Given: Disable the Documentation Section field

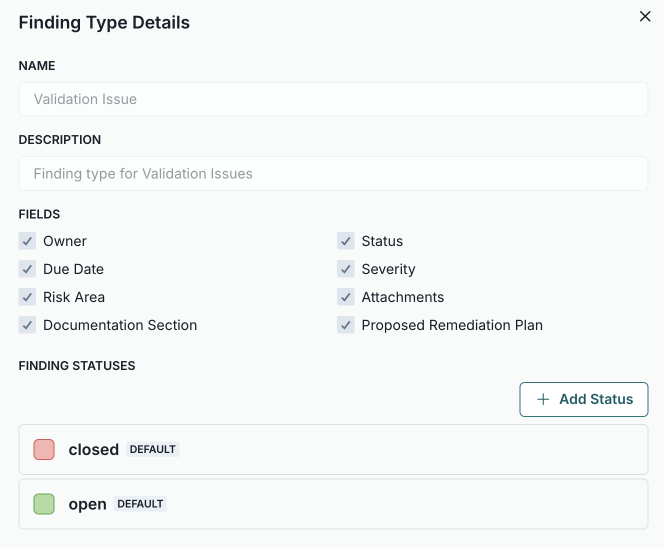Looking at the screenshot, I should (27, 325).
